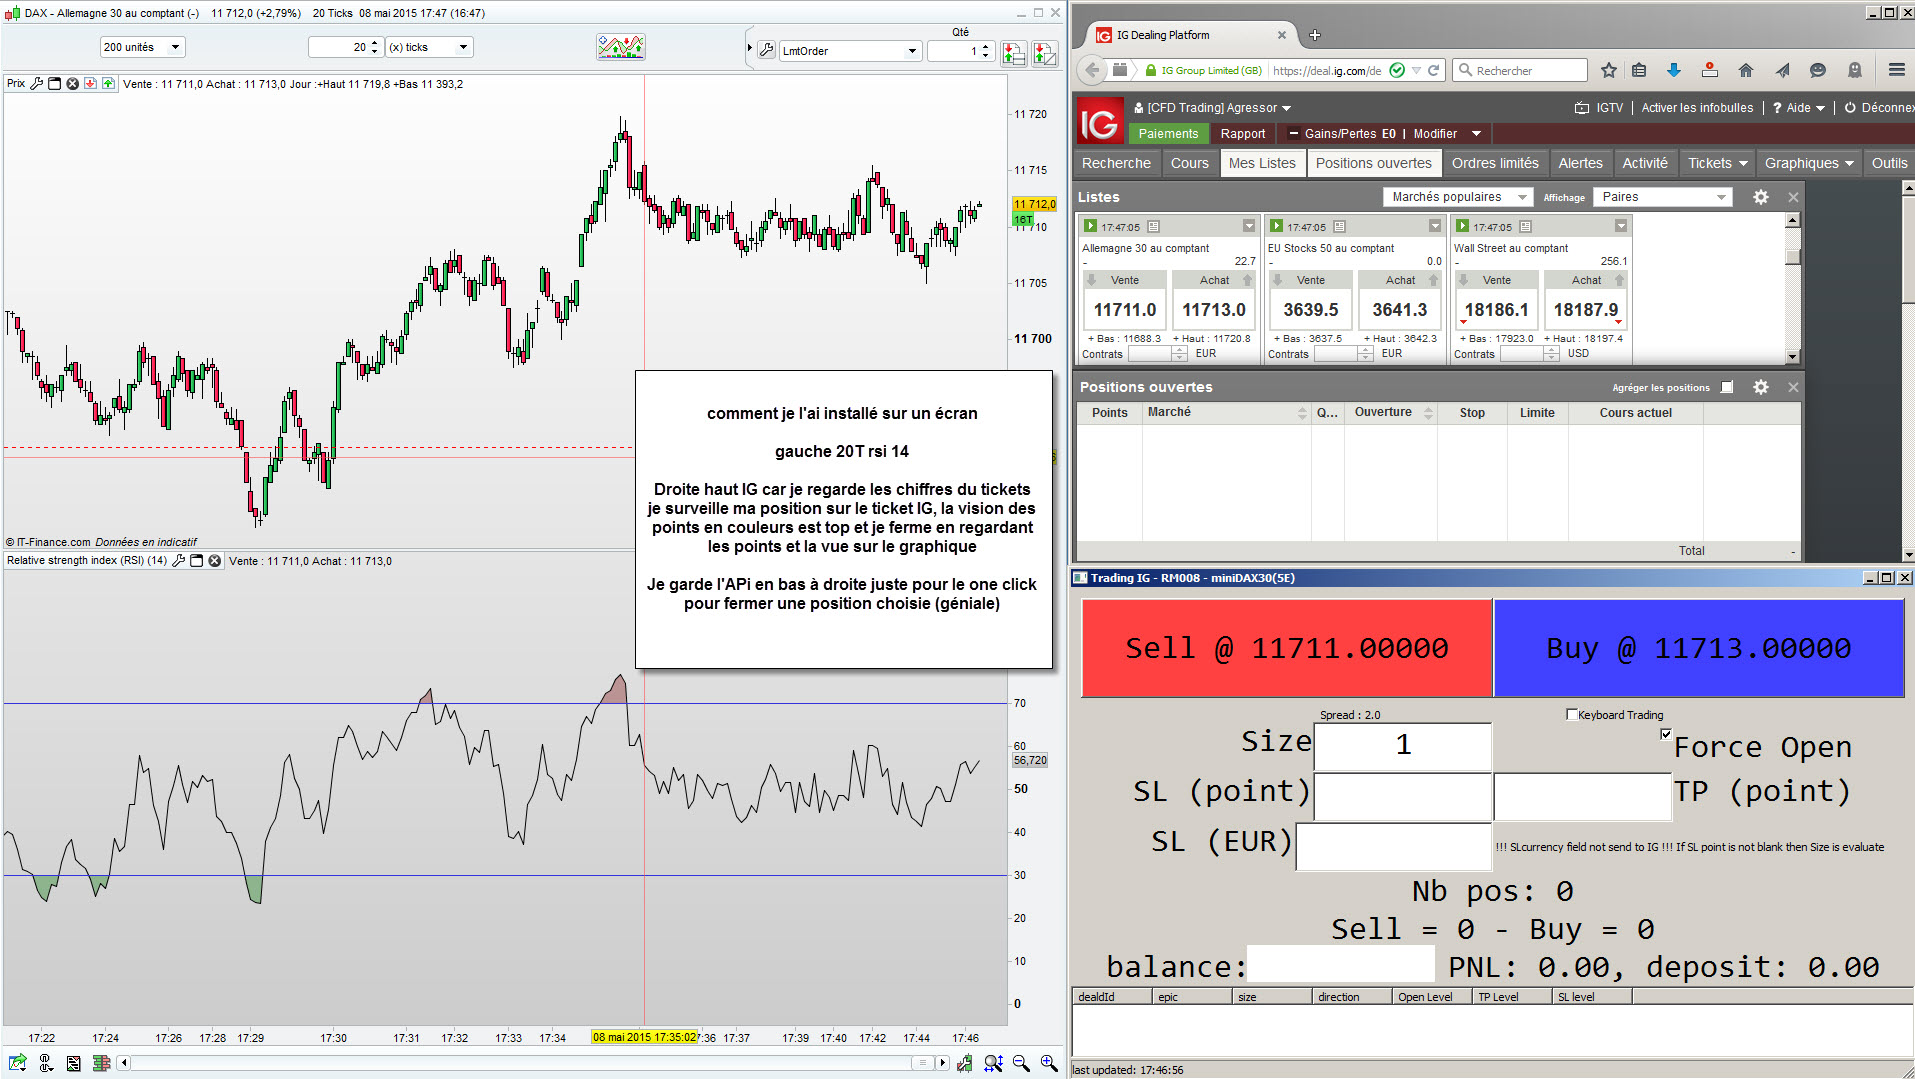The width and height of the screenshot is (1915, 1079).
Task: Open settings gear of Listes panel
Action: pos(1761,197)
